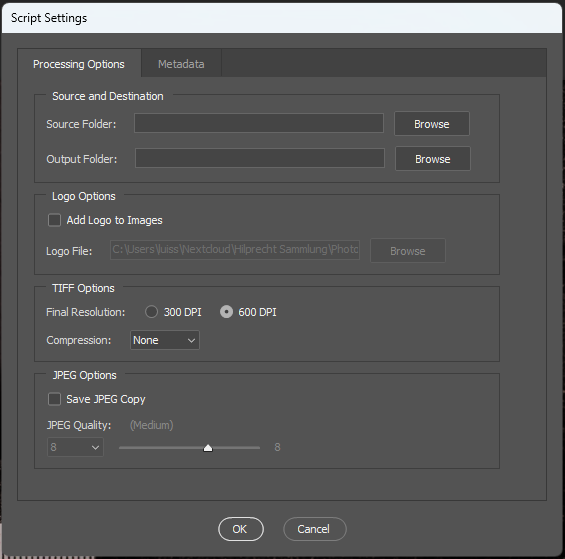Switch to the Metadata tab

[181, 64]
